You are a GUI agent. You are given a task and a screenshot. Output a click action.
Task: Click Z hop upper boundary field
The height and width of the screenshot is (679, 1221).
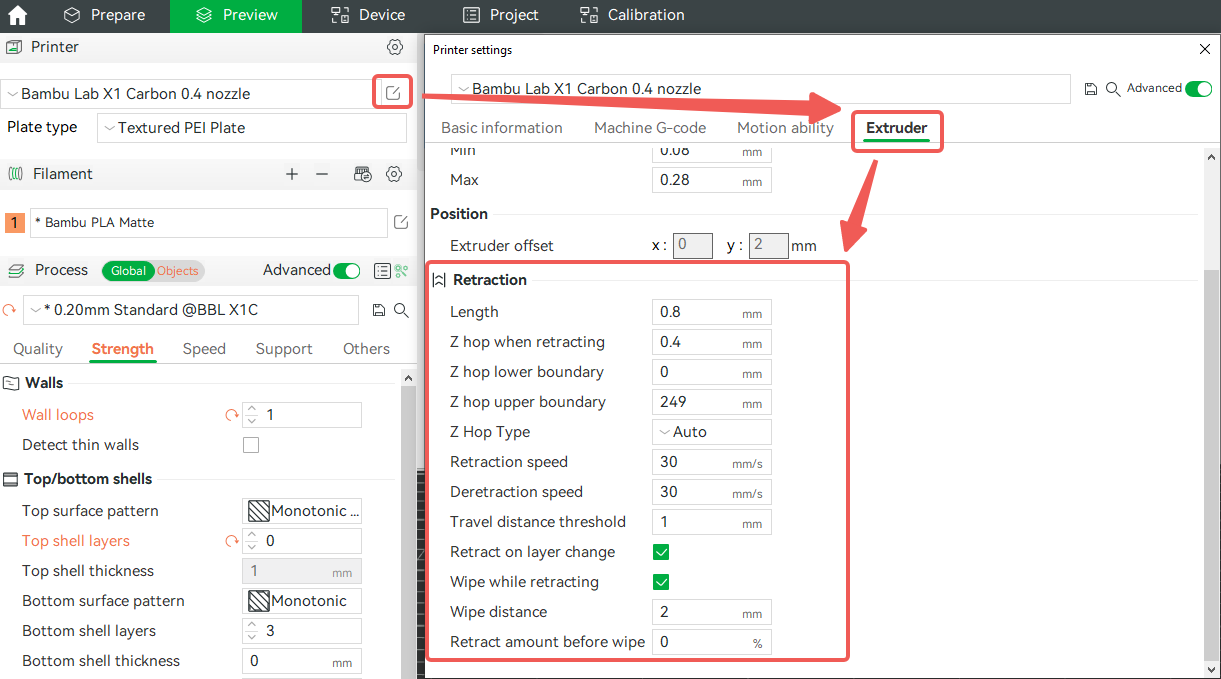pyautogui.click(x=712, y=402)
